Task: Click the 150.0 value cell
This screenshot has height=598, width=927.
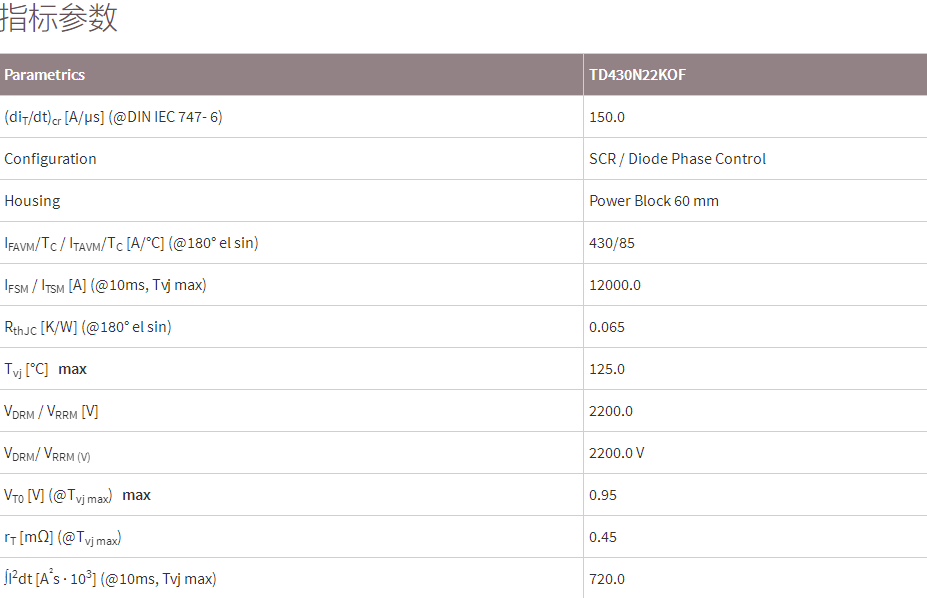Action: point(606,117)
